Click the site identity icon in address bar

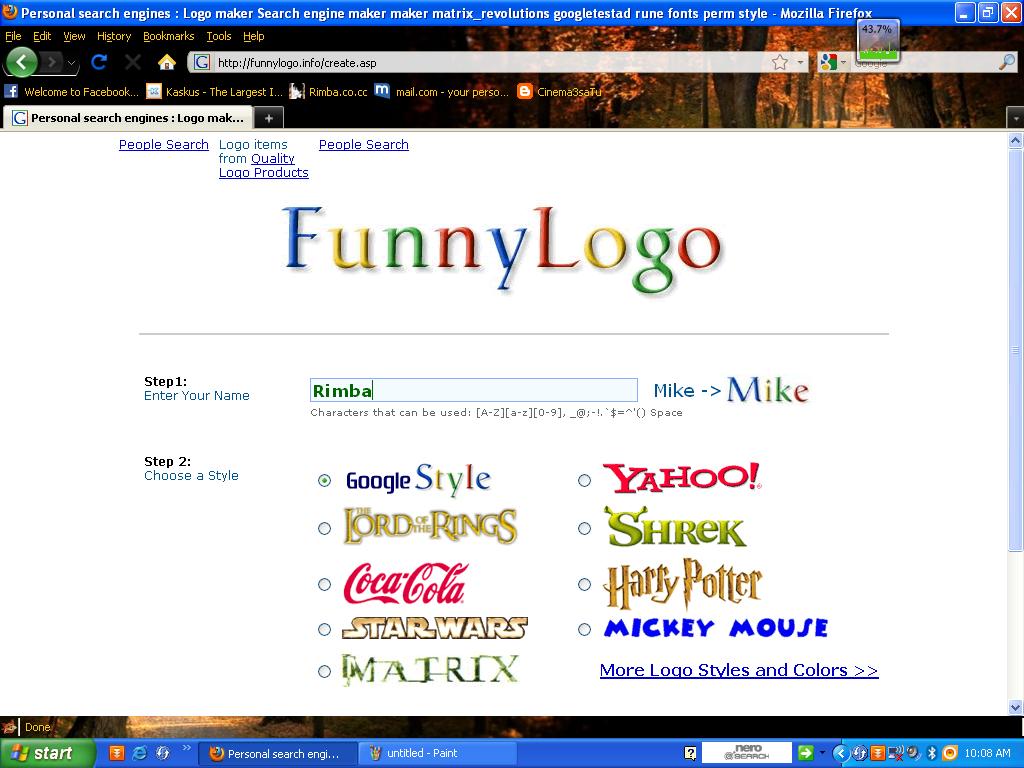click(202, 63)
